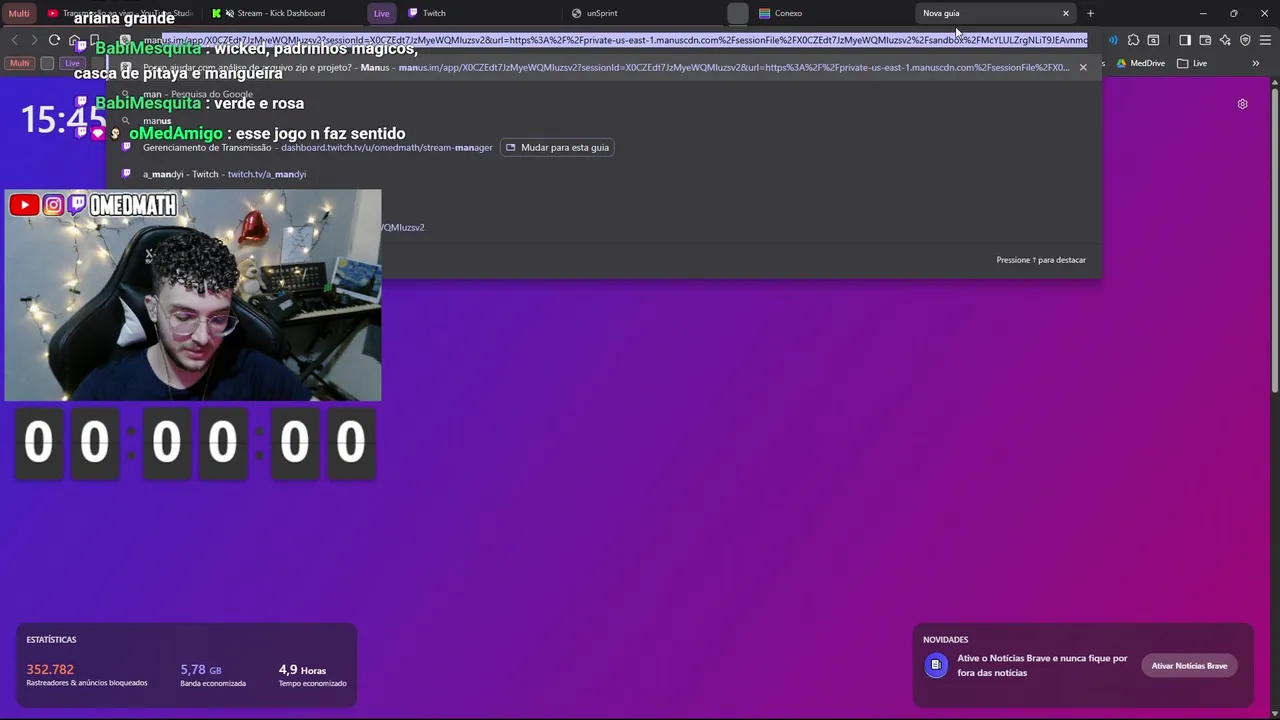Open a new tab with plus button
Image resolution: width=1280 pixels, height=720 pixels.
[x=1090, y=13]
